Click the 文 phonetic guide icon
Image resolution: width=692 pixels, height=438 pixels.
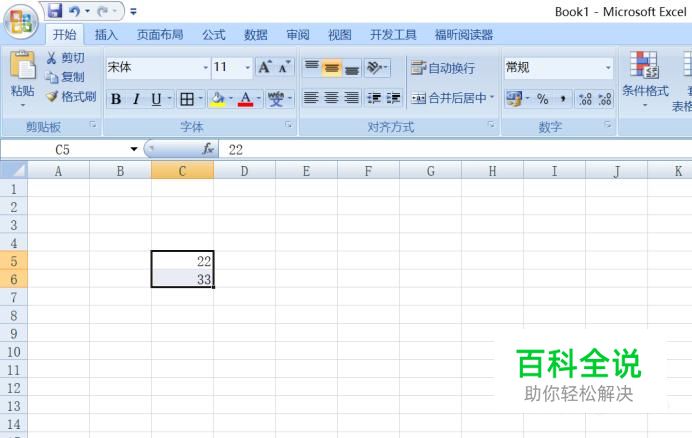pyautogui.click(x=276, y=99)
